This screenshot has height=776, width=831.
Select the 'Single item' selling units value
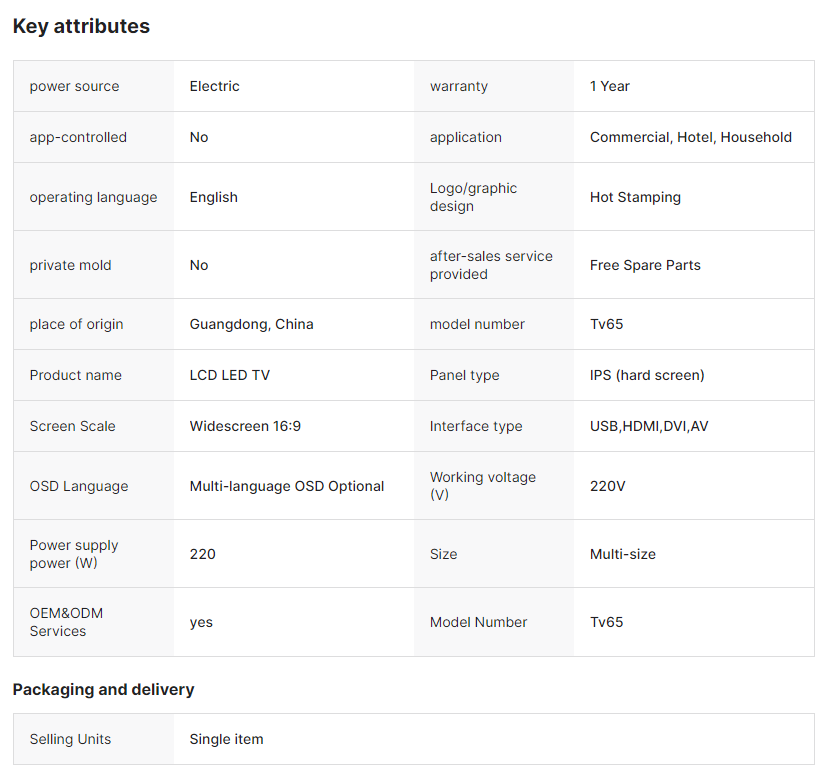pos(226,739)
